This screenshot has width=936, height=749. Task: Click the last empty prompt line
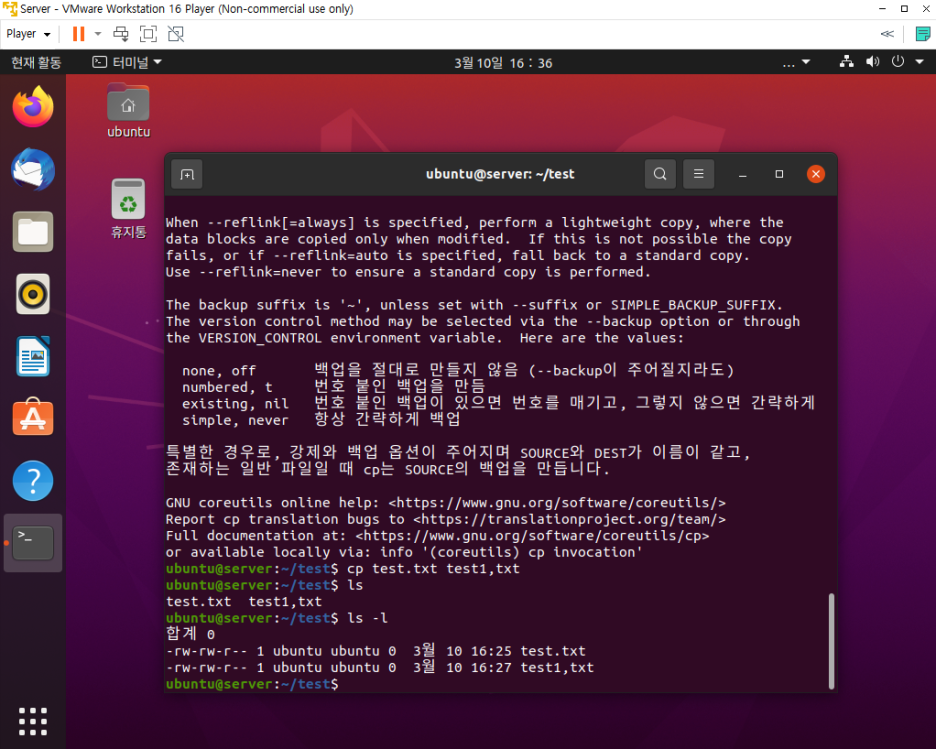(253, 684)
